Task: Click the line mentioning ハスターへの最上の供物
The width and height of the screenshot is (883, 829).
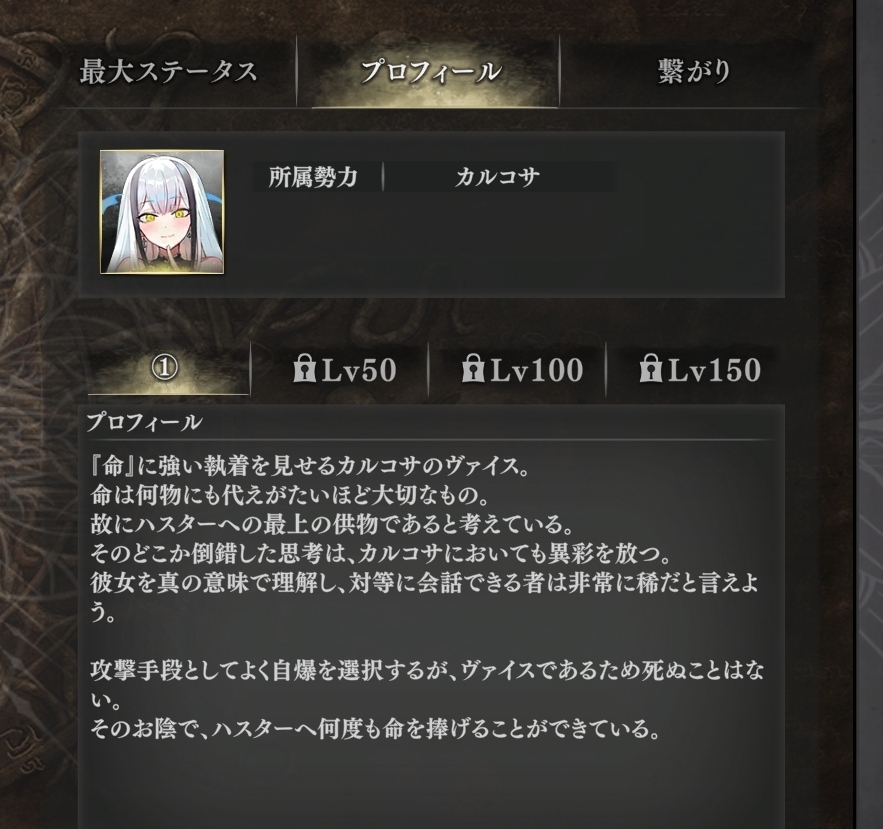Action: pyautogui.click(x=331, y=525)
